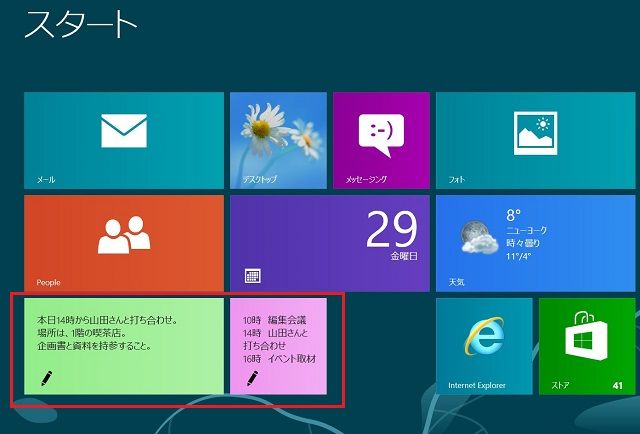Click 10時 編集会議 on pink note
This screenshot has height=434, width=640.
click(x=274, y=320)
